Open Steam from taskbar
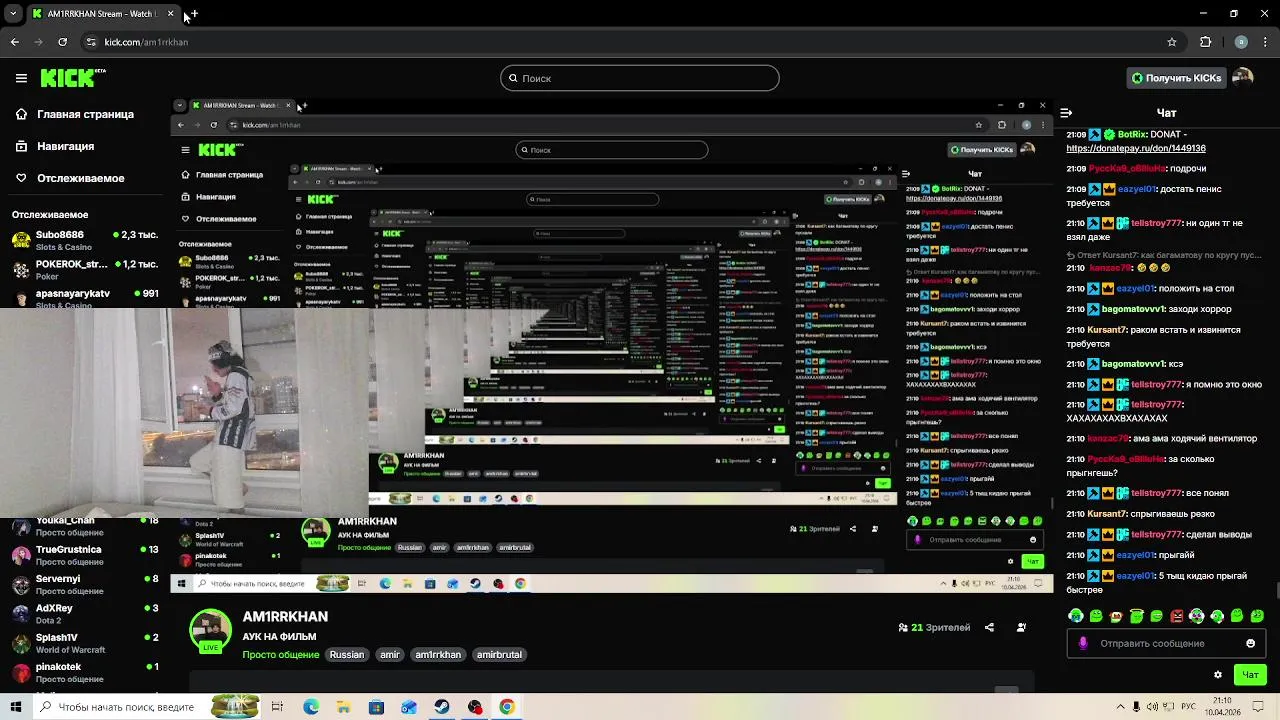This screenshot has height=720, width=1280. 442,707
